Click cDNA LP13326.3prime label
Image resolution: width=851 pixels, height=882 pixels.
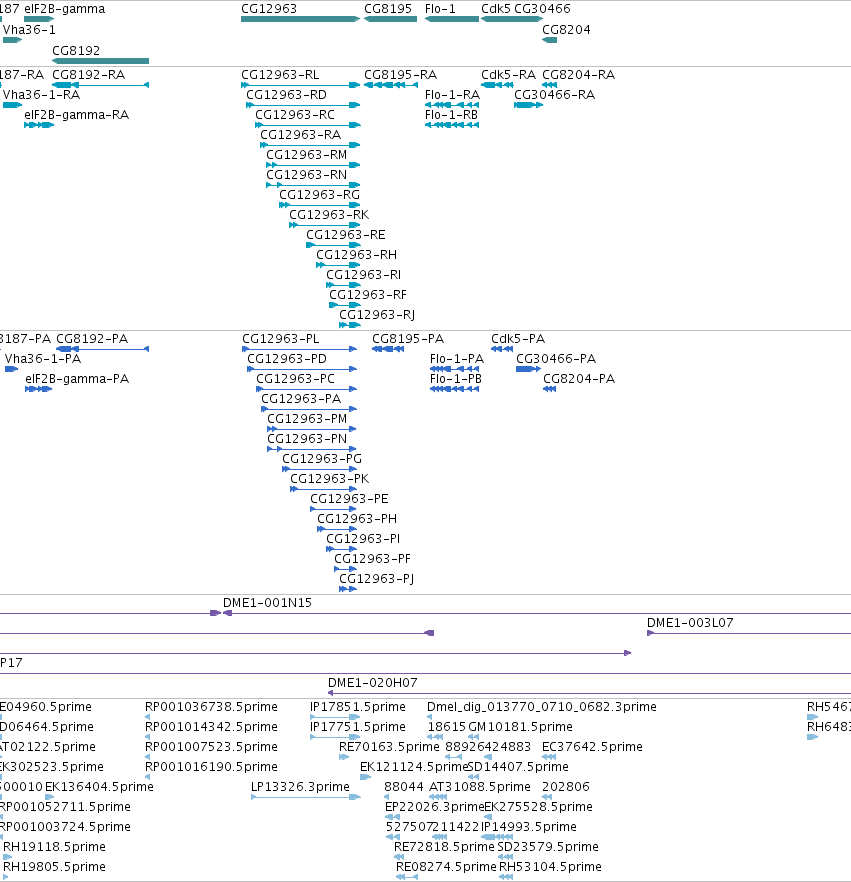(300, 787)
